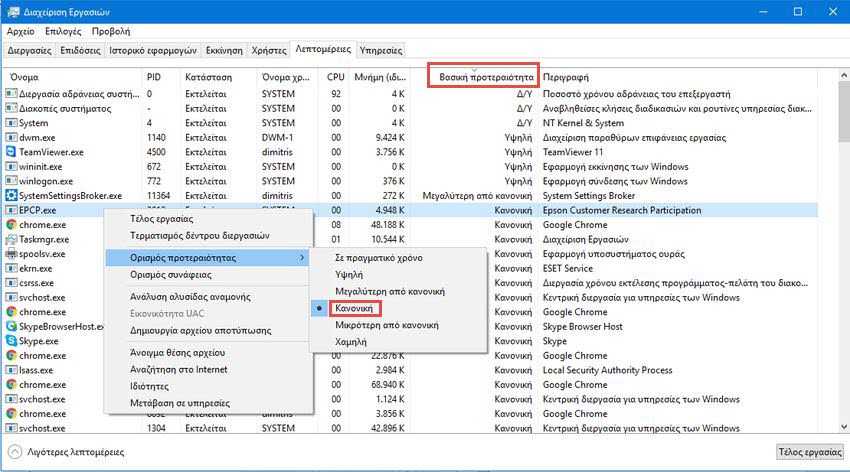
Task: Choose Αναζήτηση στο Internet
Action: pyautogui.click(x=178, y=369)
